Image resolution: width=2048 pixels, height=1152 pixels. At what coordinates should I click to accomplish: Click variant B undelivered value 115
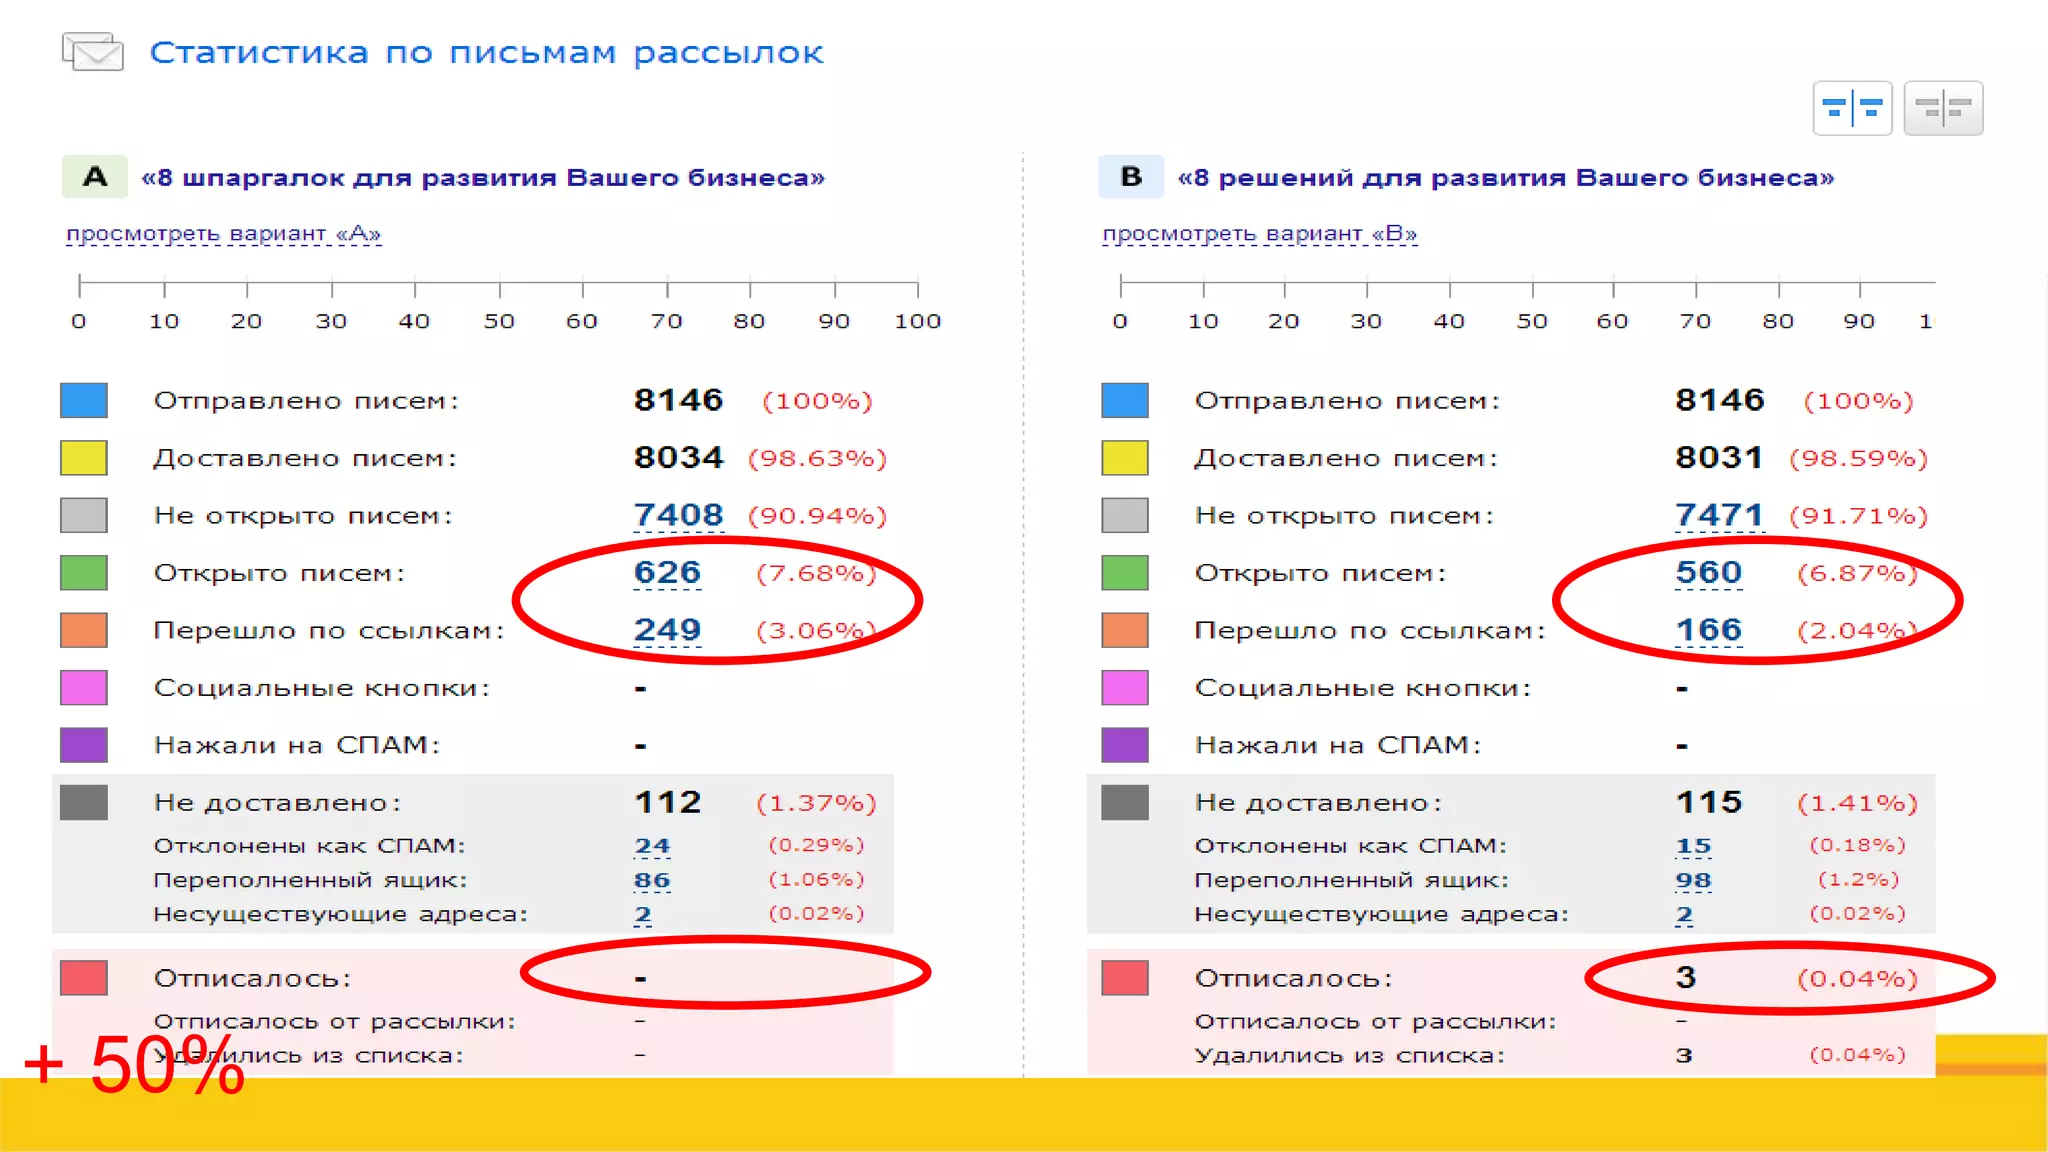1709,802
